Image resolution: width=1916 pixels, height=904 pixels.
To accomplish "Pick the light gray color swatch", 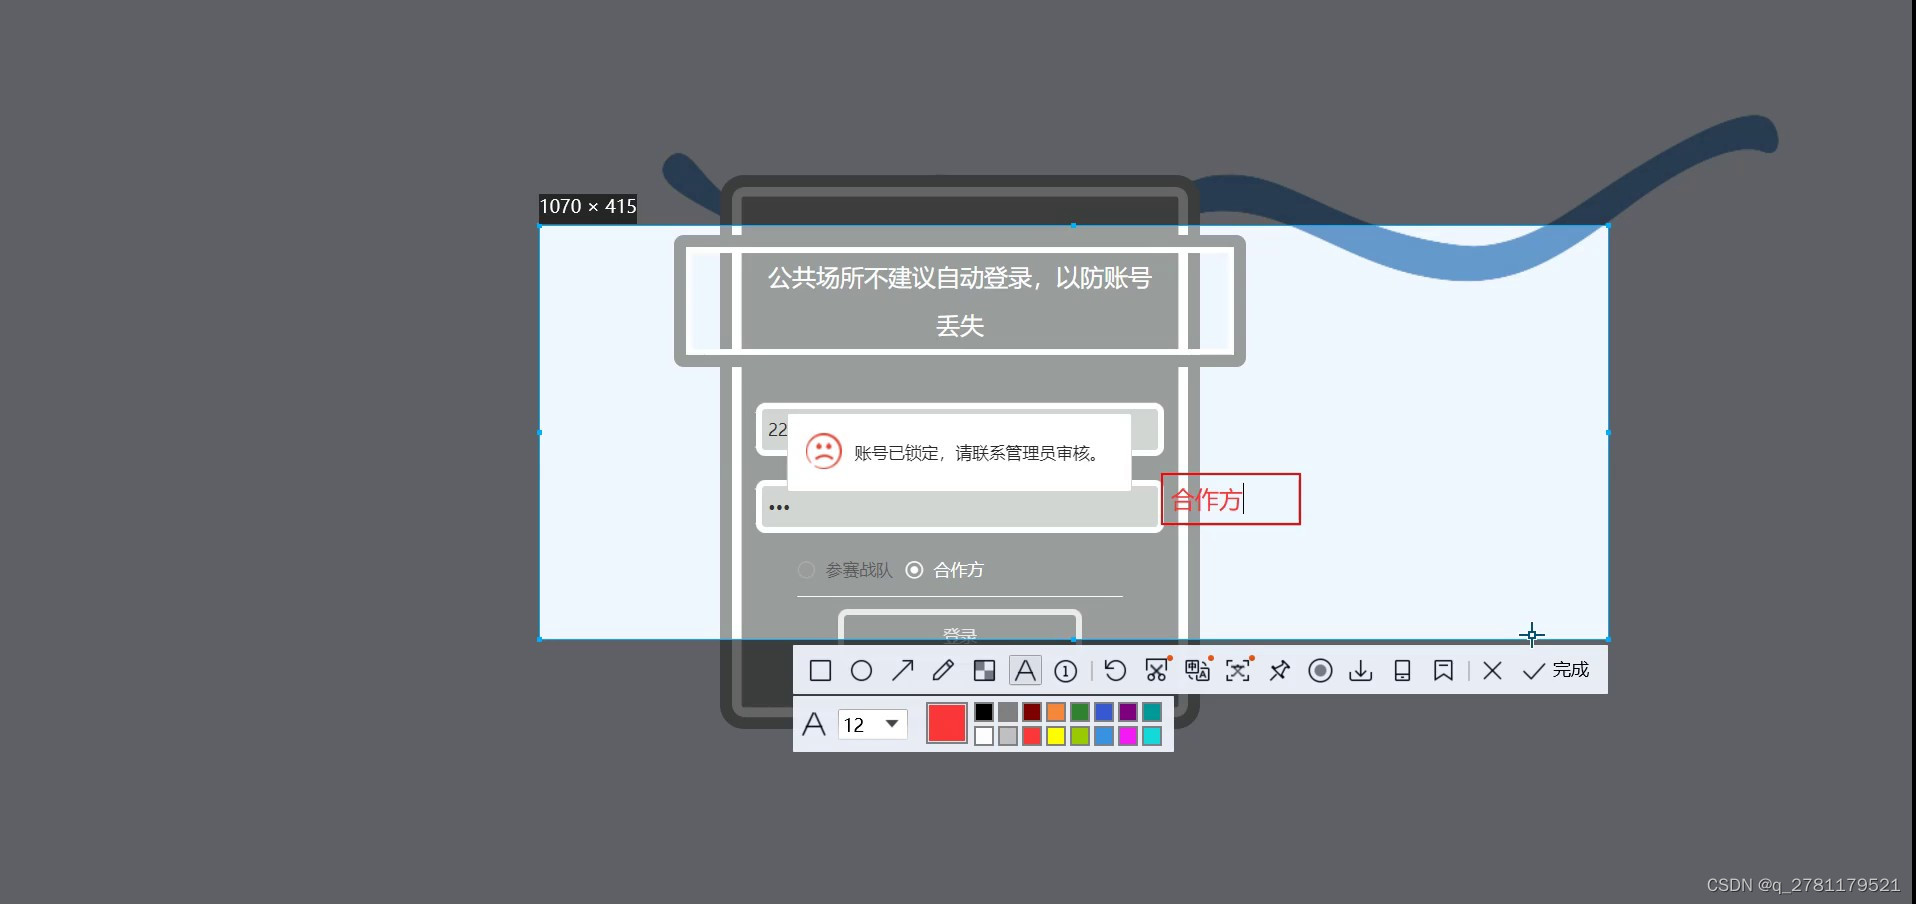I will pyautogui.click(x=1008, y=736).
